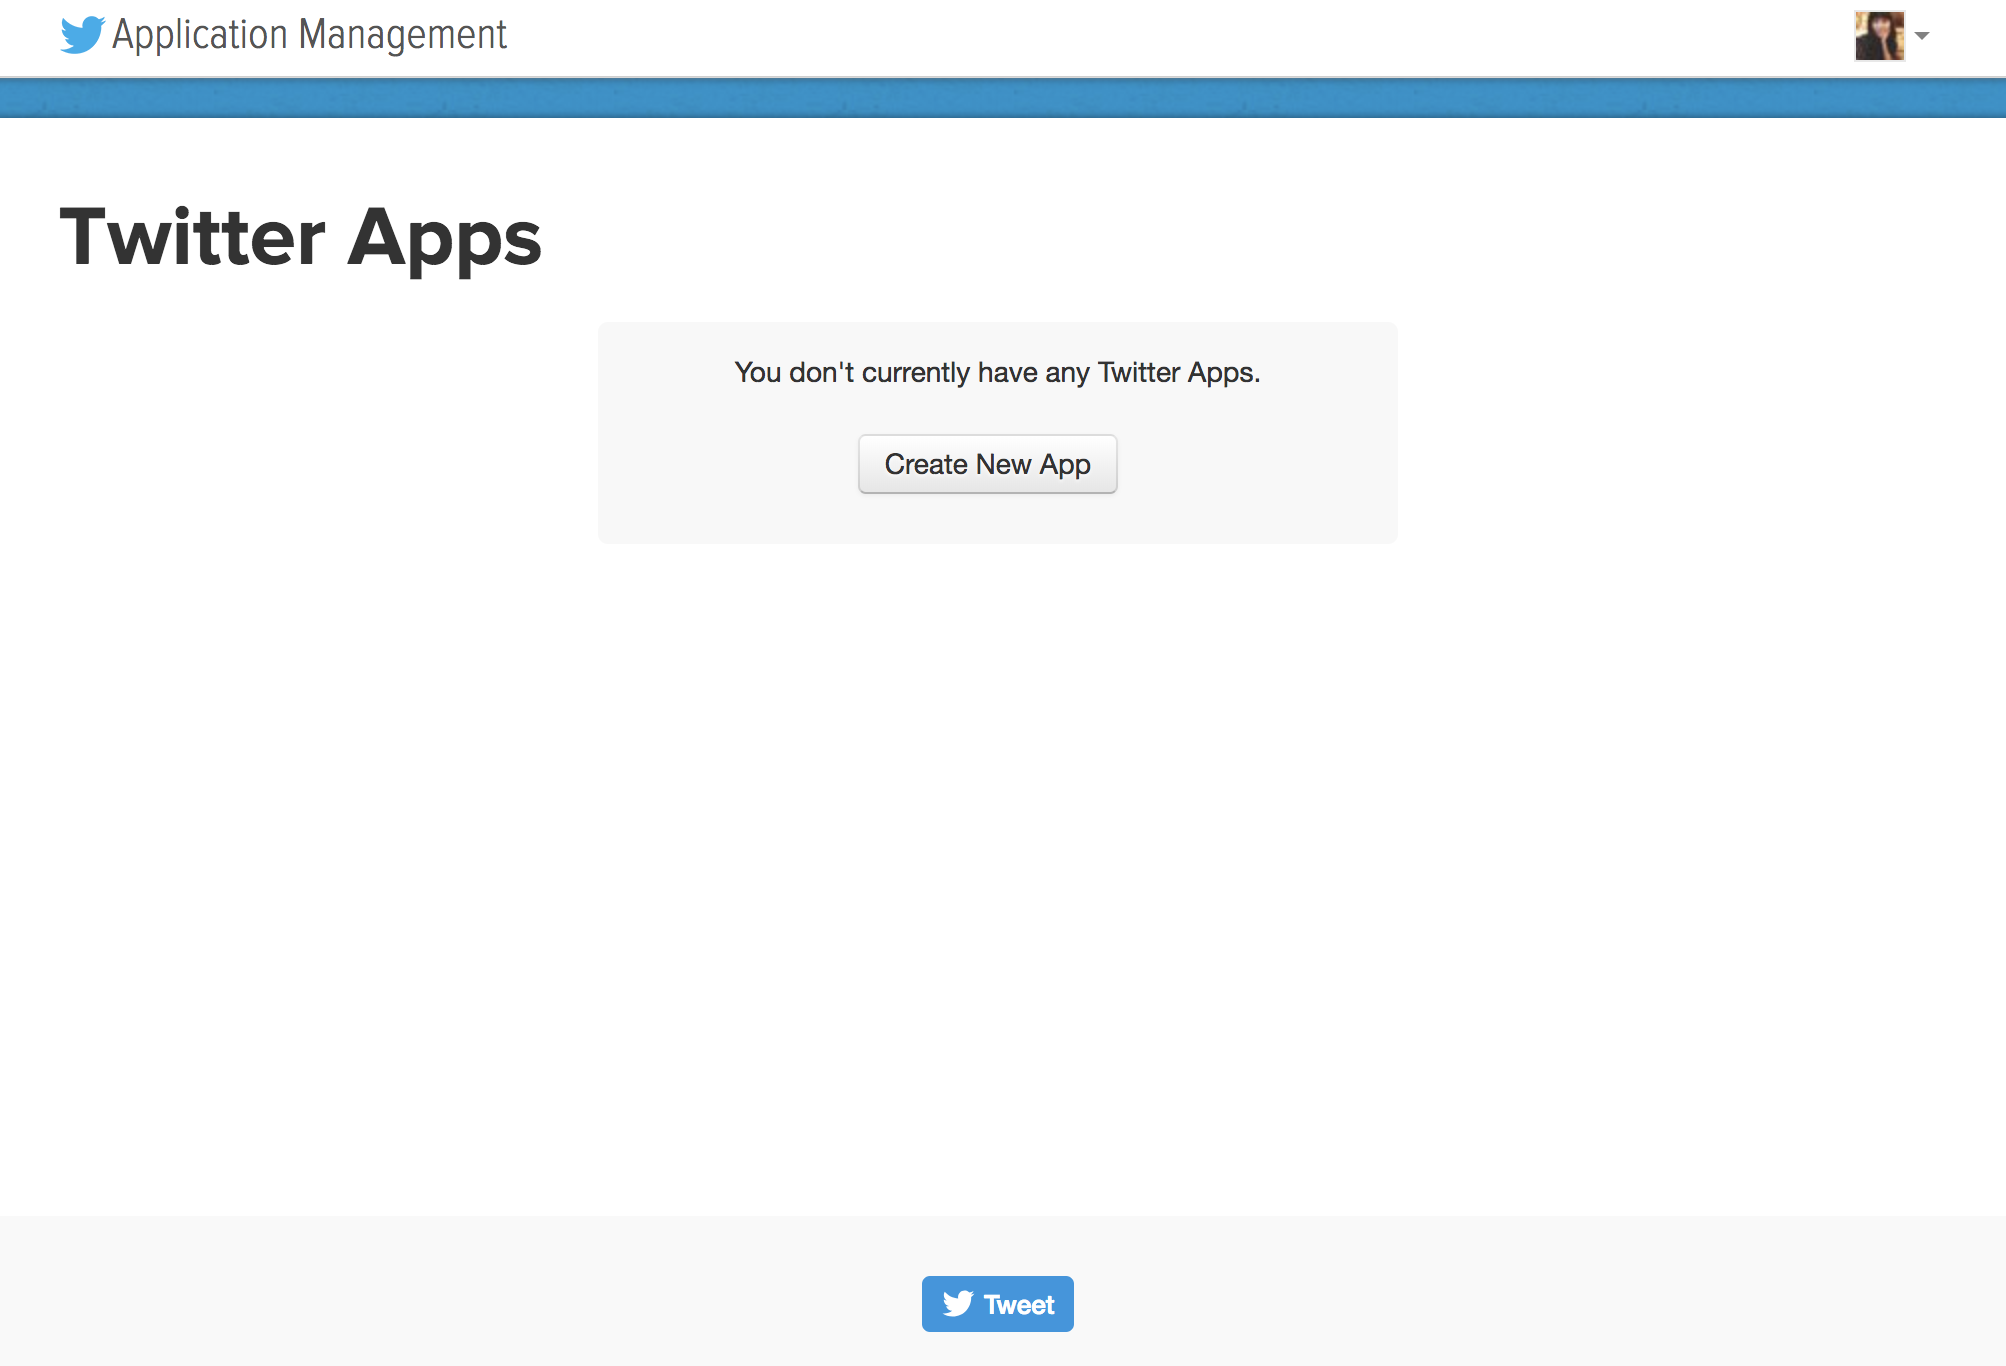Click the Twitter bird logo in header
Image resolution: width=2006 pixels, height=1366 pixels.
[x=82, y=35]
